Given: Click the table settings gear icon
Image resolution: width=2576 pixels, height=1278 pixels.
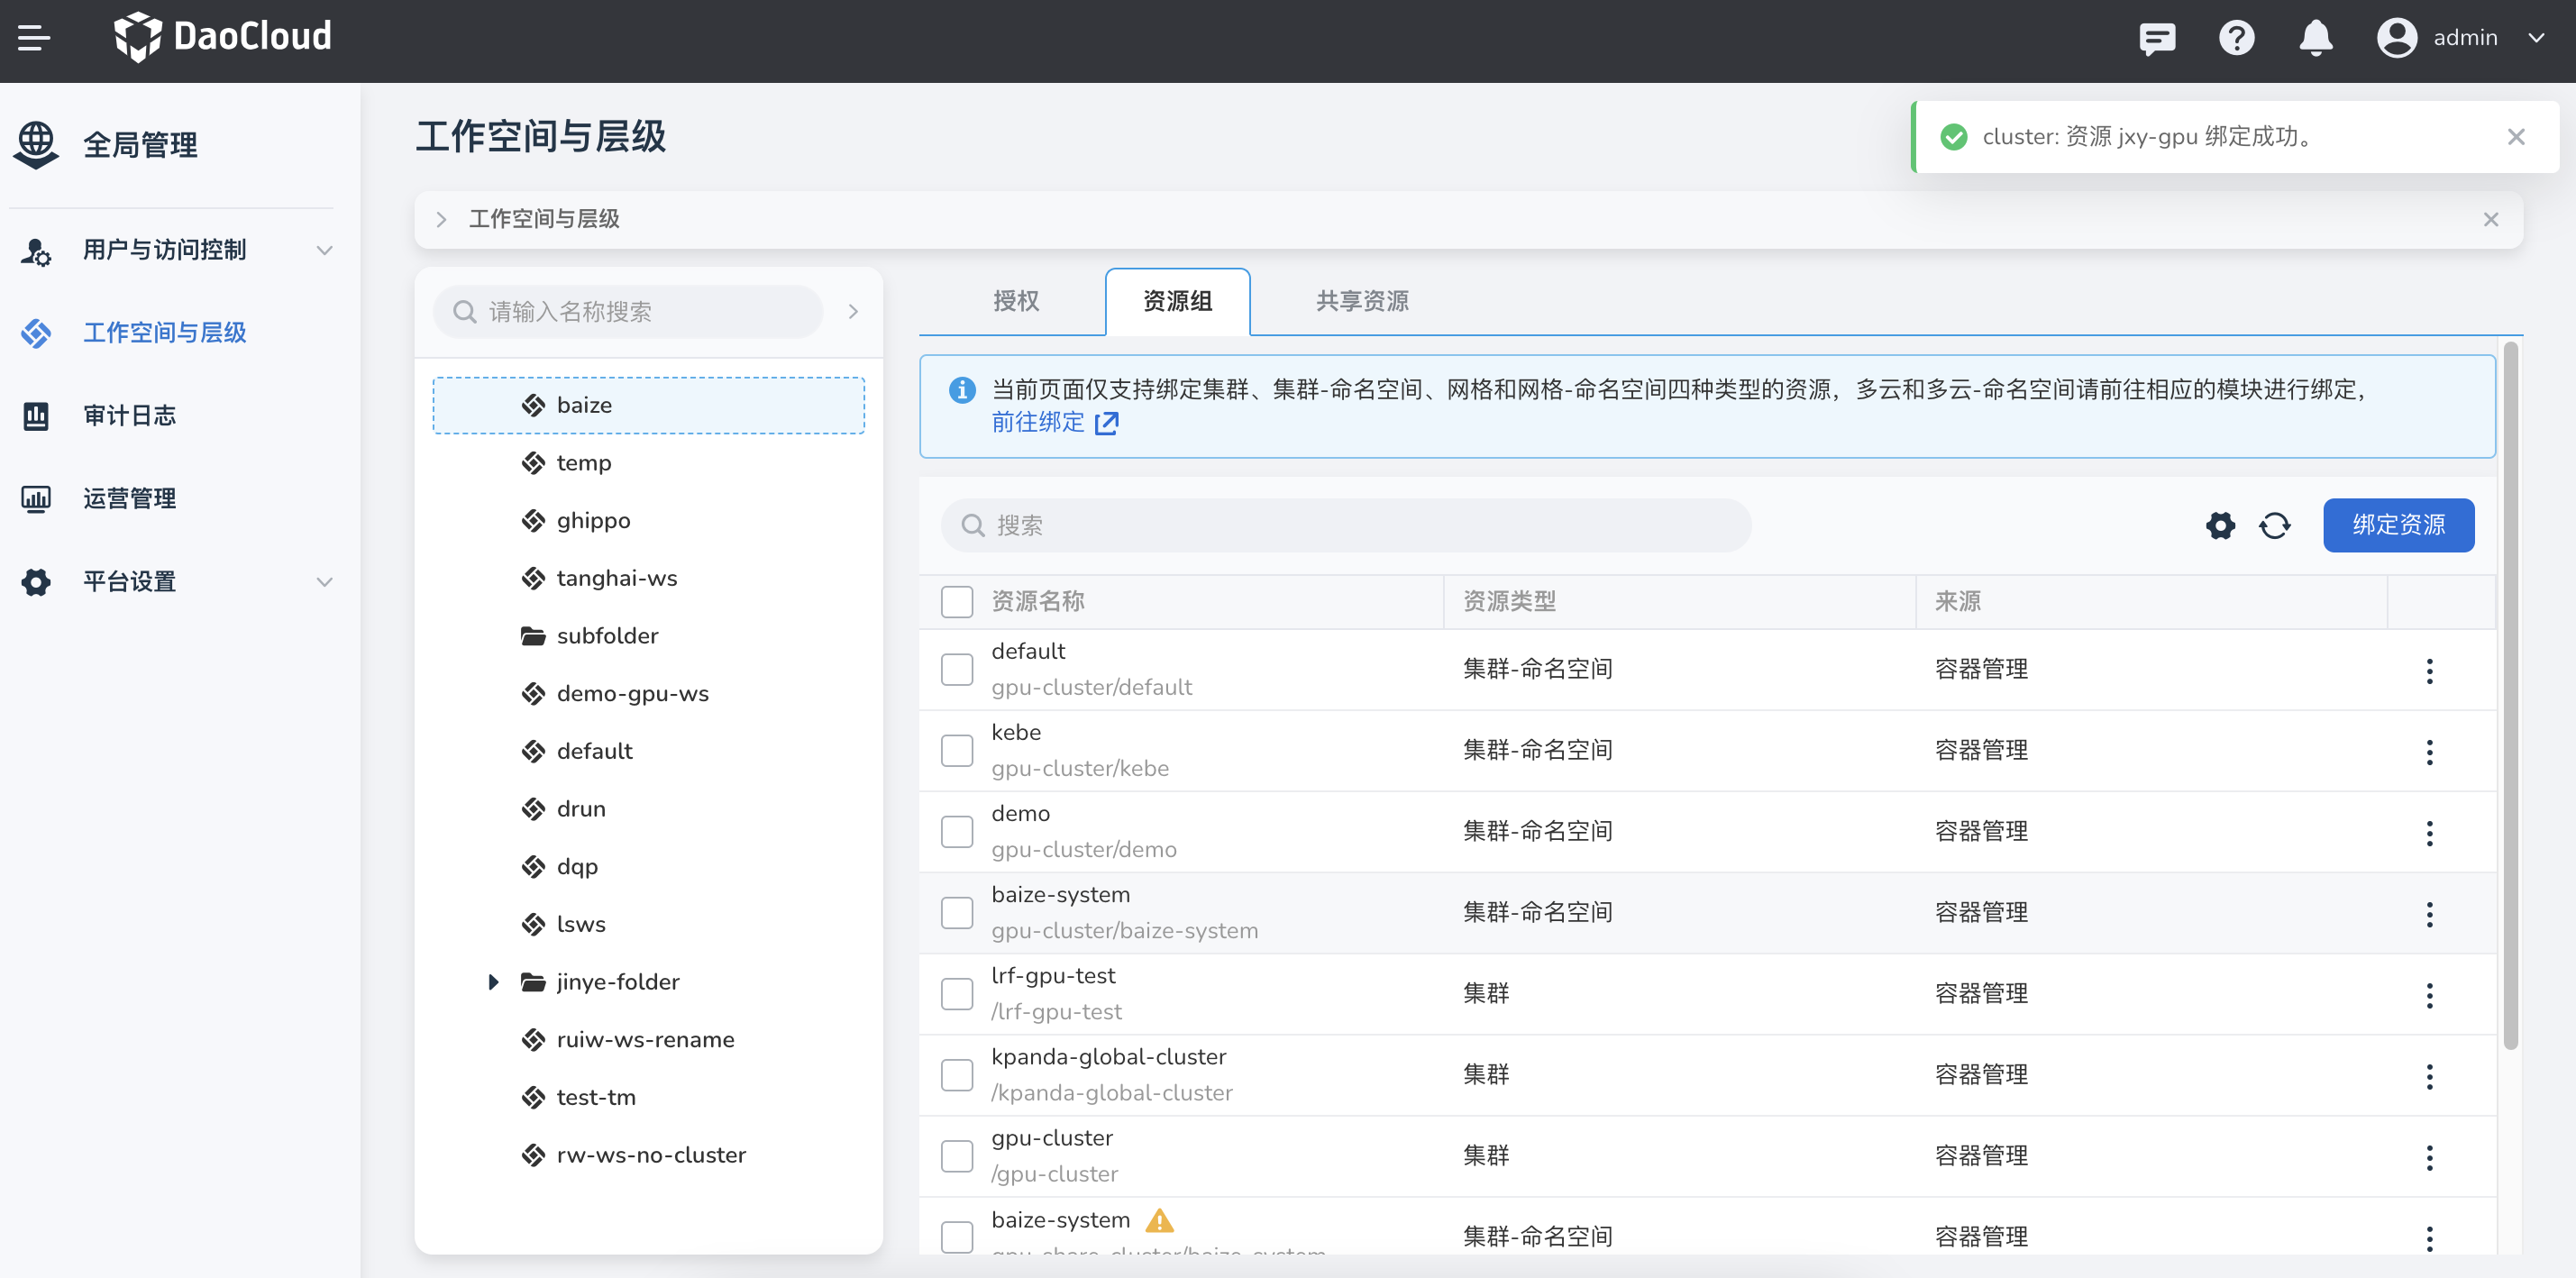Looking at the screenshot, I should 2220,525.
